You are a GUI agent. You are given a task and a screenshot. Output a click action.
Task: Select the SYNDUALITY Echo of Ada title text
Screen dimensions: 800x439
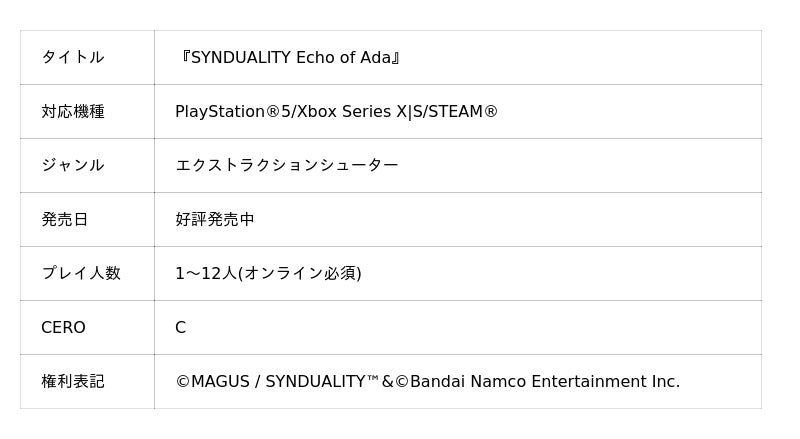pyautogui.click(x=289, y=58)
